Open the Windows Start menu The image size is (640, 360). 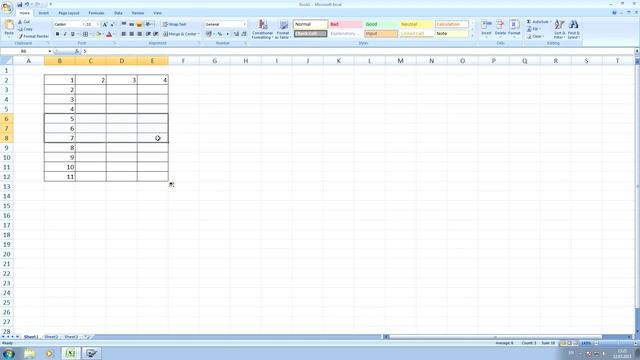9,353
